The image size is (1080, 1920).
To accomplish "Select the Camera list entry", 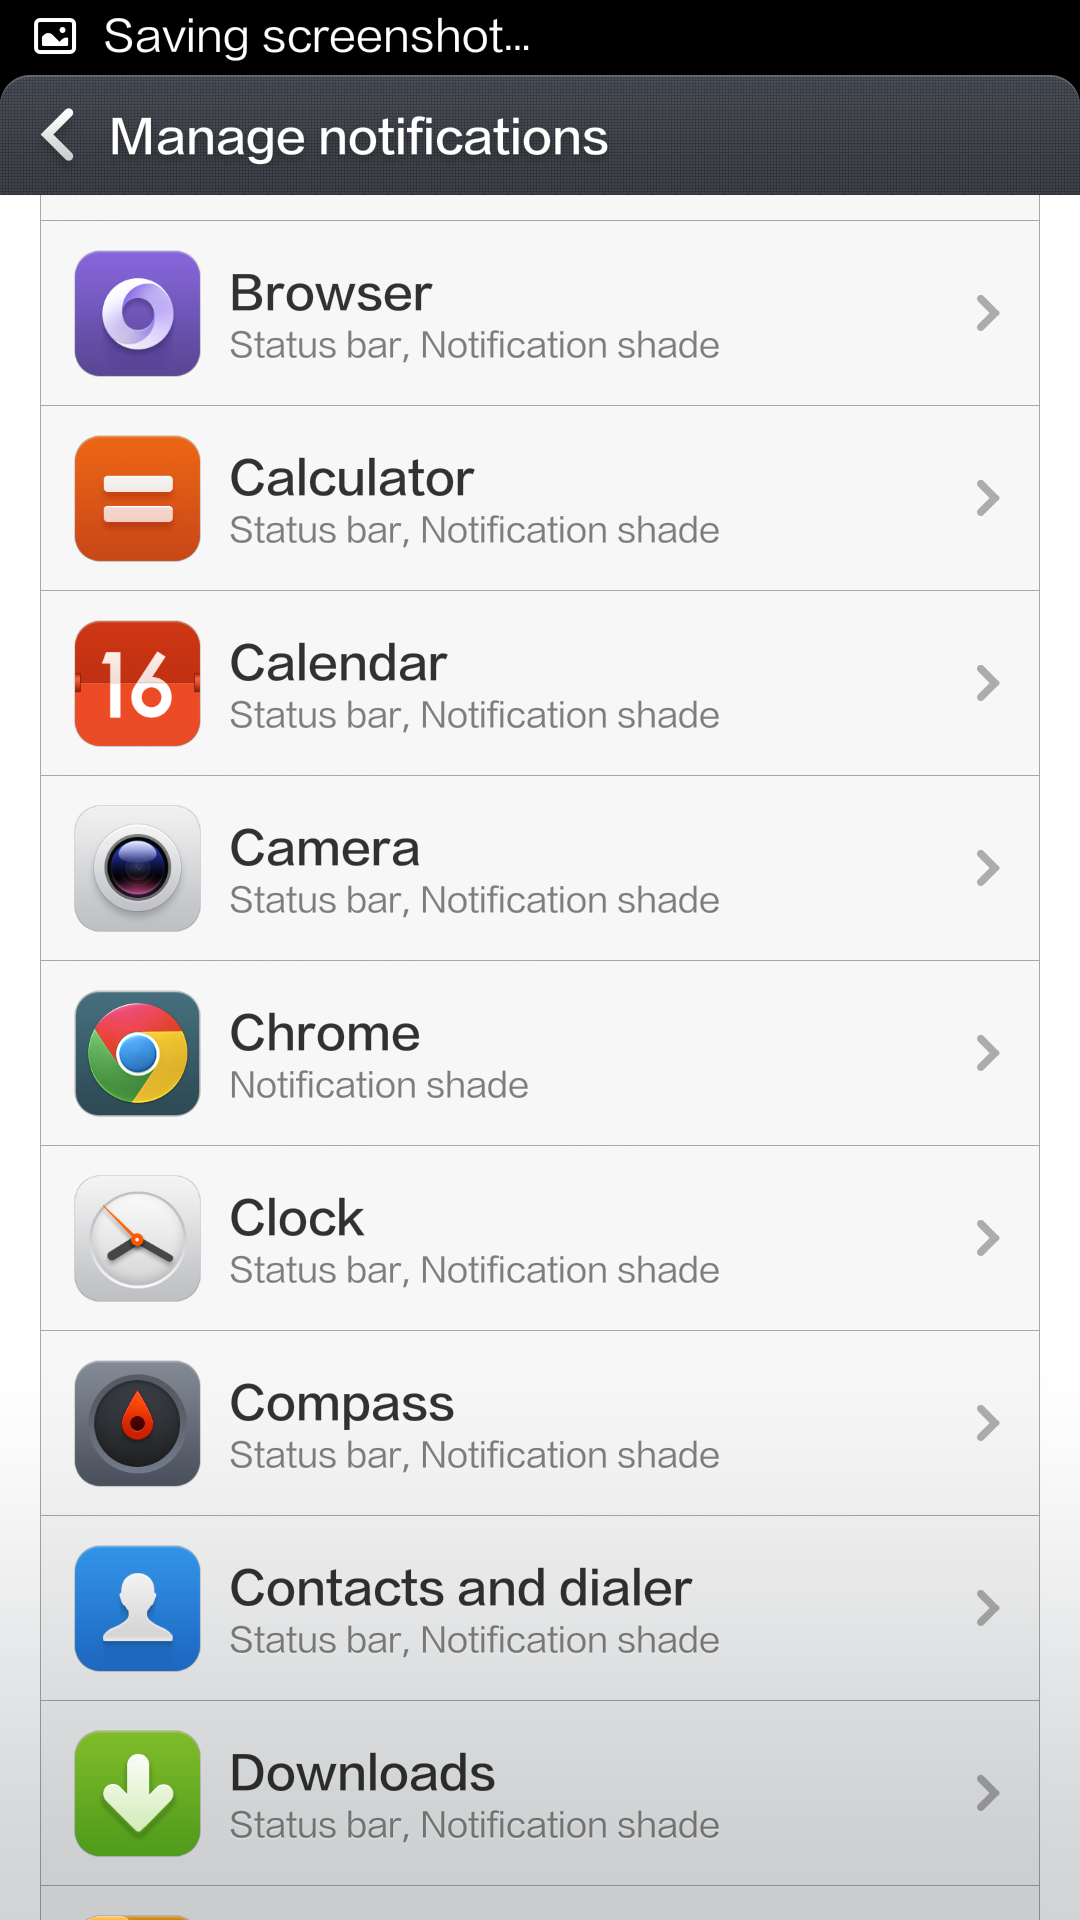I will click(474, 870).
